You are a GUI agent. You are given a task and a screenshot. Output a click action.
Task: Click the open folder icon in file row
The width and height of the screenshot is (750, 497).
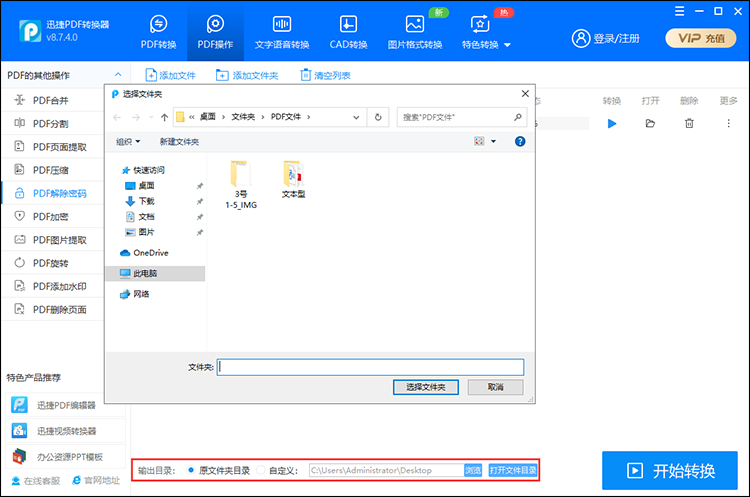pos(650,124)
